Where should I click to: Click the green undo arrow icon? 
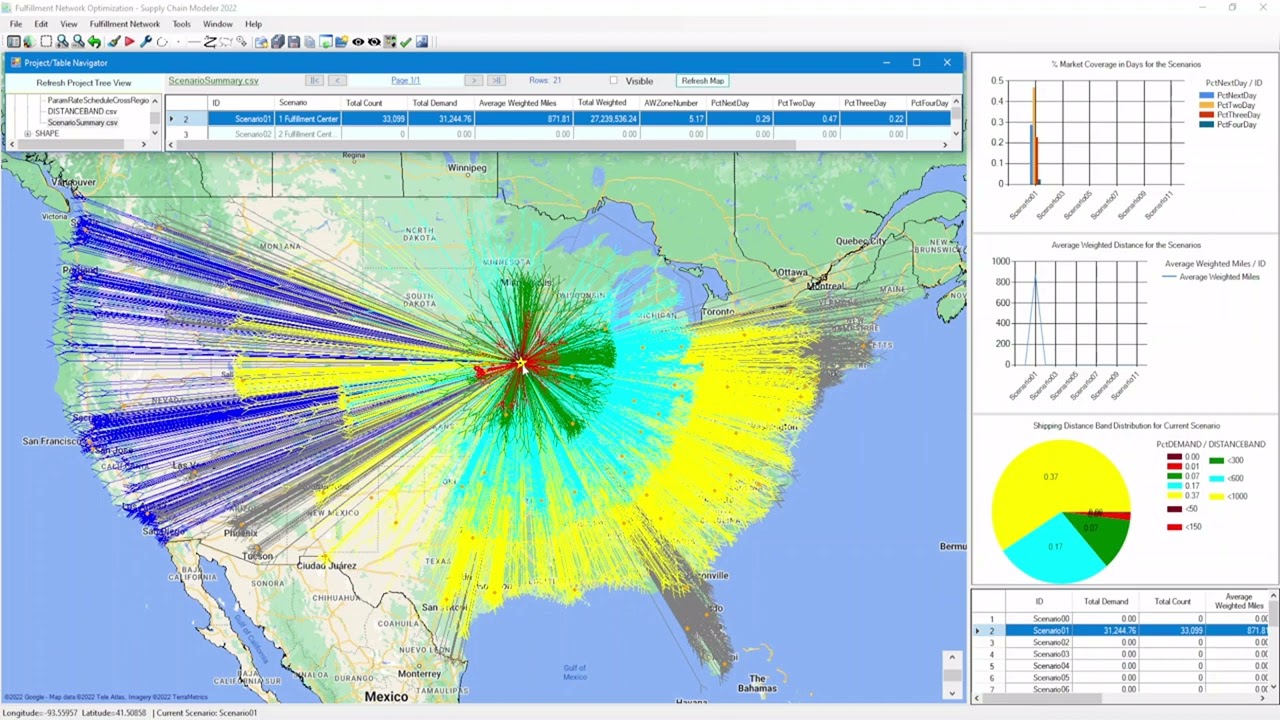coord(94,42)
